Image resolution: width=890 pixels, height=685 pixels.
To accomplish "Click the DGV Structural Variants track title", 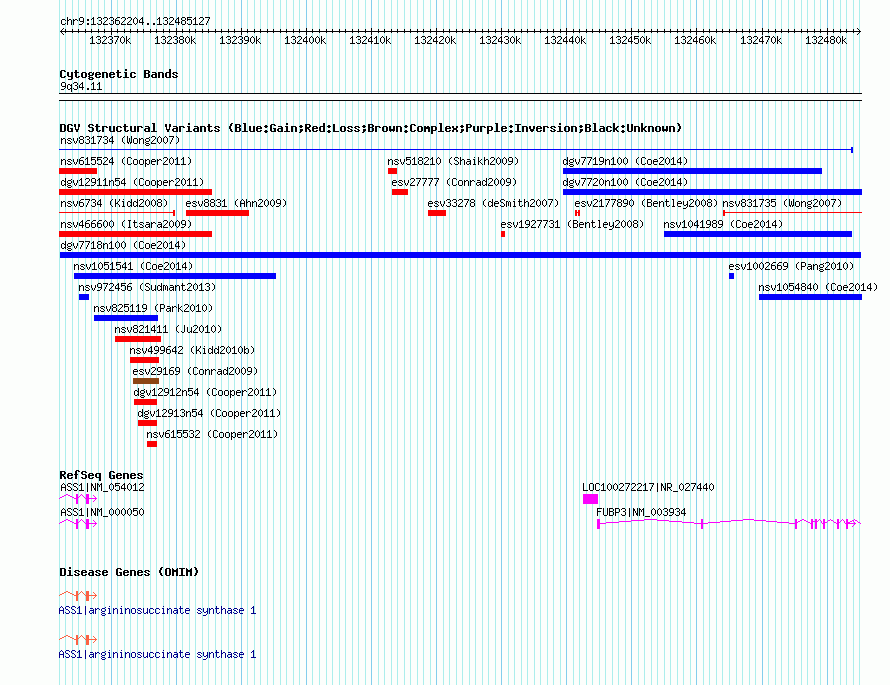I will pyautogui.click(x=371, y=128).
